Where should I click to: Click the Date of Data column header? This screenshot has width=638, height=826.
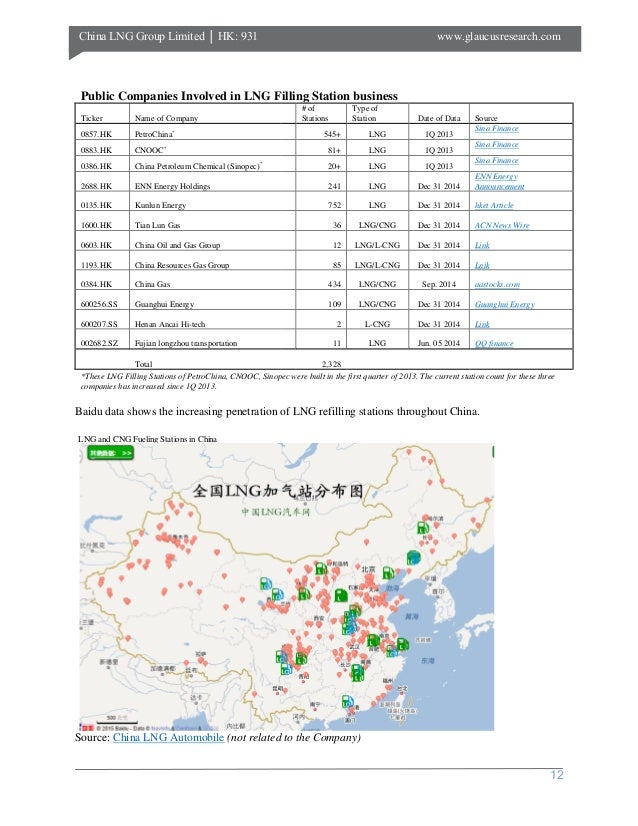[x=439, y=119]
